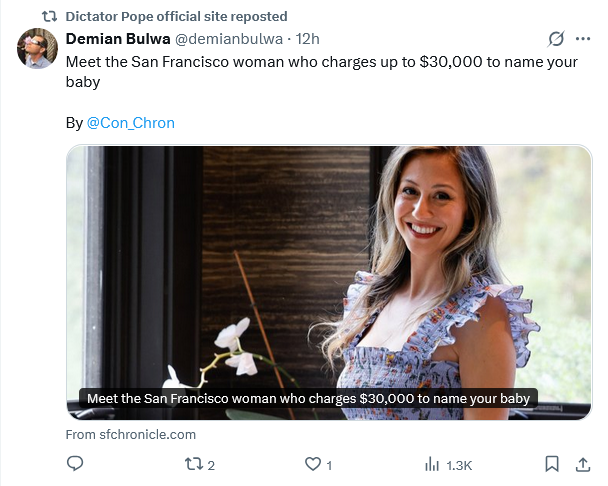The height and width of the screenshot is (486, 608).
Task: Repost the tweet using the arrows icon
Action: (193, 464)
